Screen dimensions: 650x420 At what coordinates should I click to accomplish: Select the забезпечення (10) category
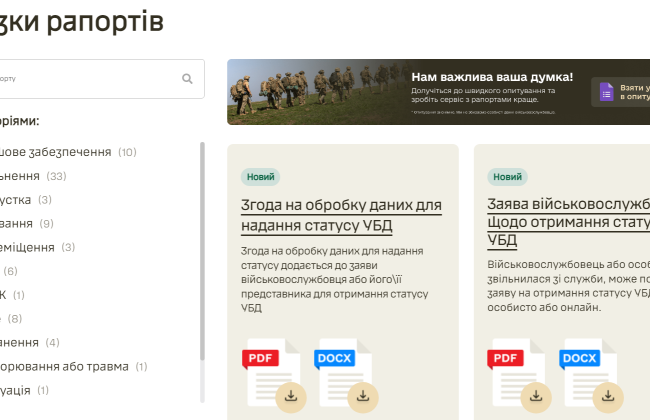[68, 152]
